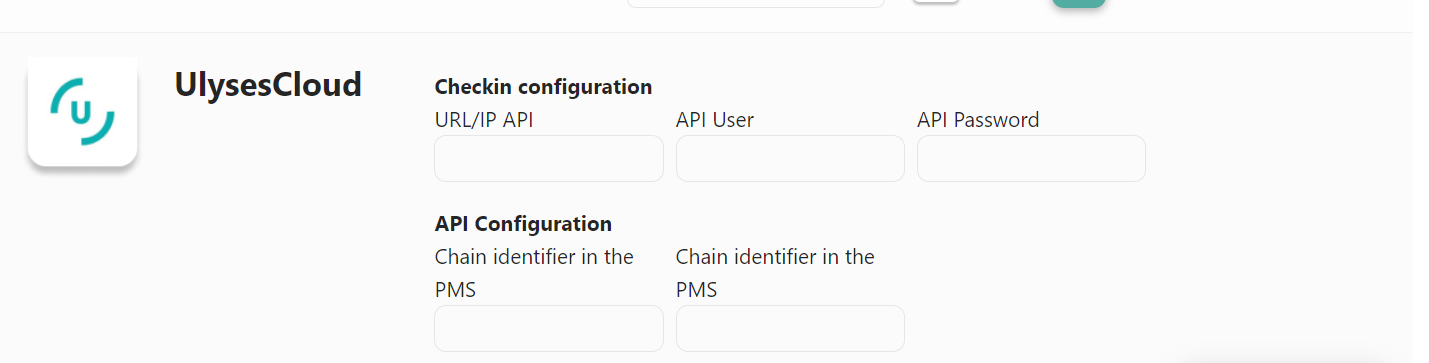
Task: Click the UlysesCloud logo icon
Action: [82, 111]
